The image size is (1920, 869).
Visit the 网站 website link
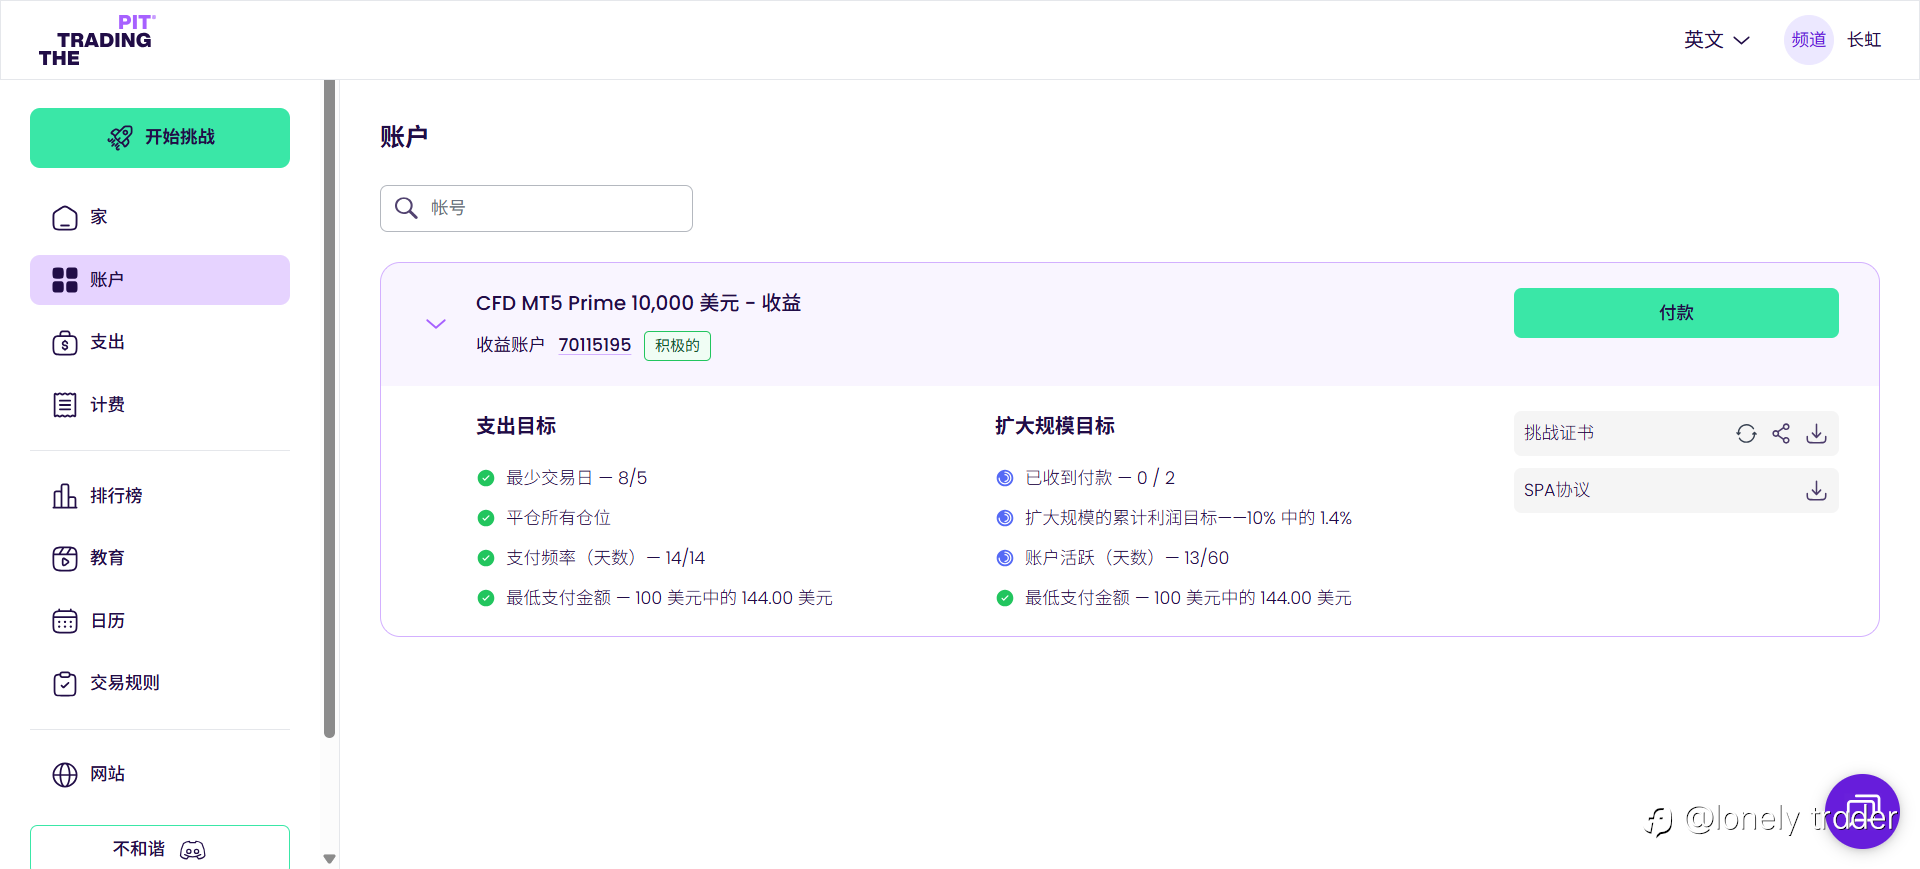160,774
